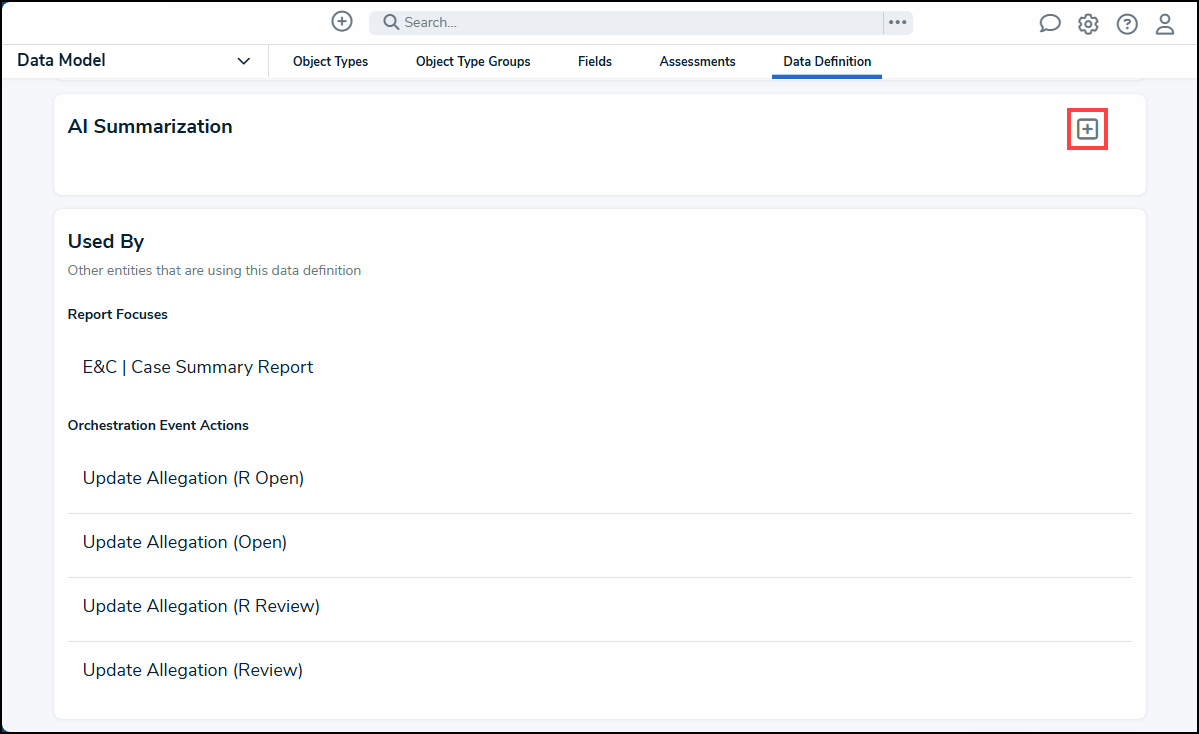Click the question mark help icon
The width and height of the screenshot is (1199, 734).
click(1127, 24)
